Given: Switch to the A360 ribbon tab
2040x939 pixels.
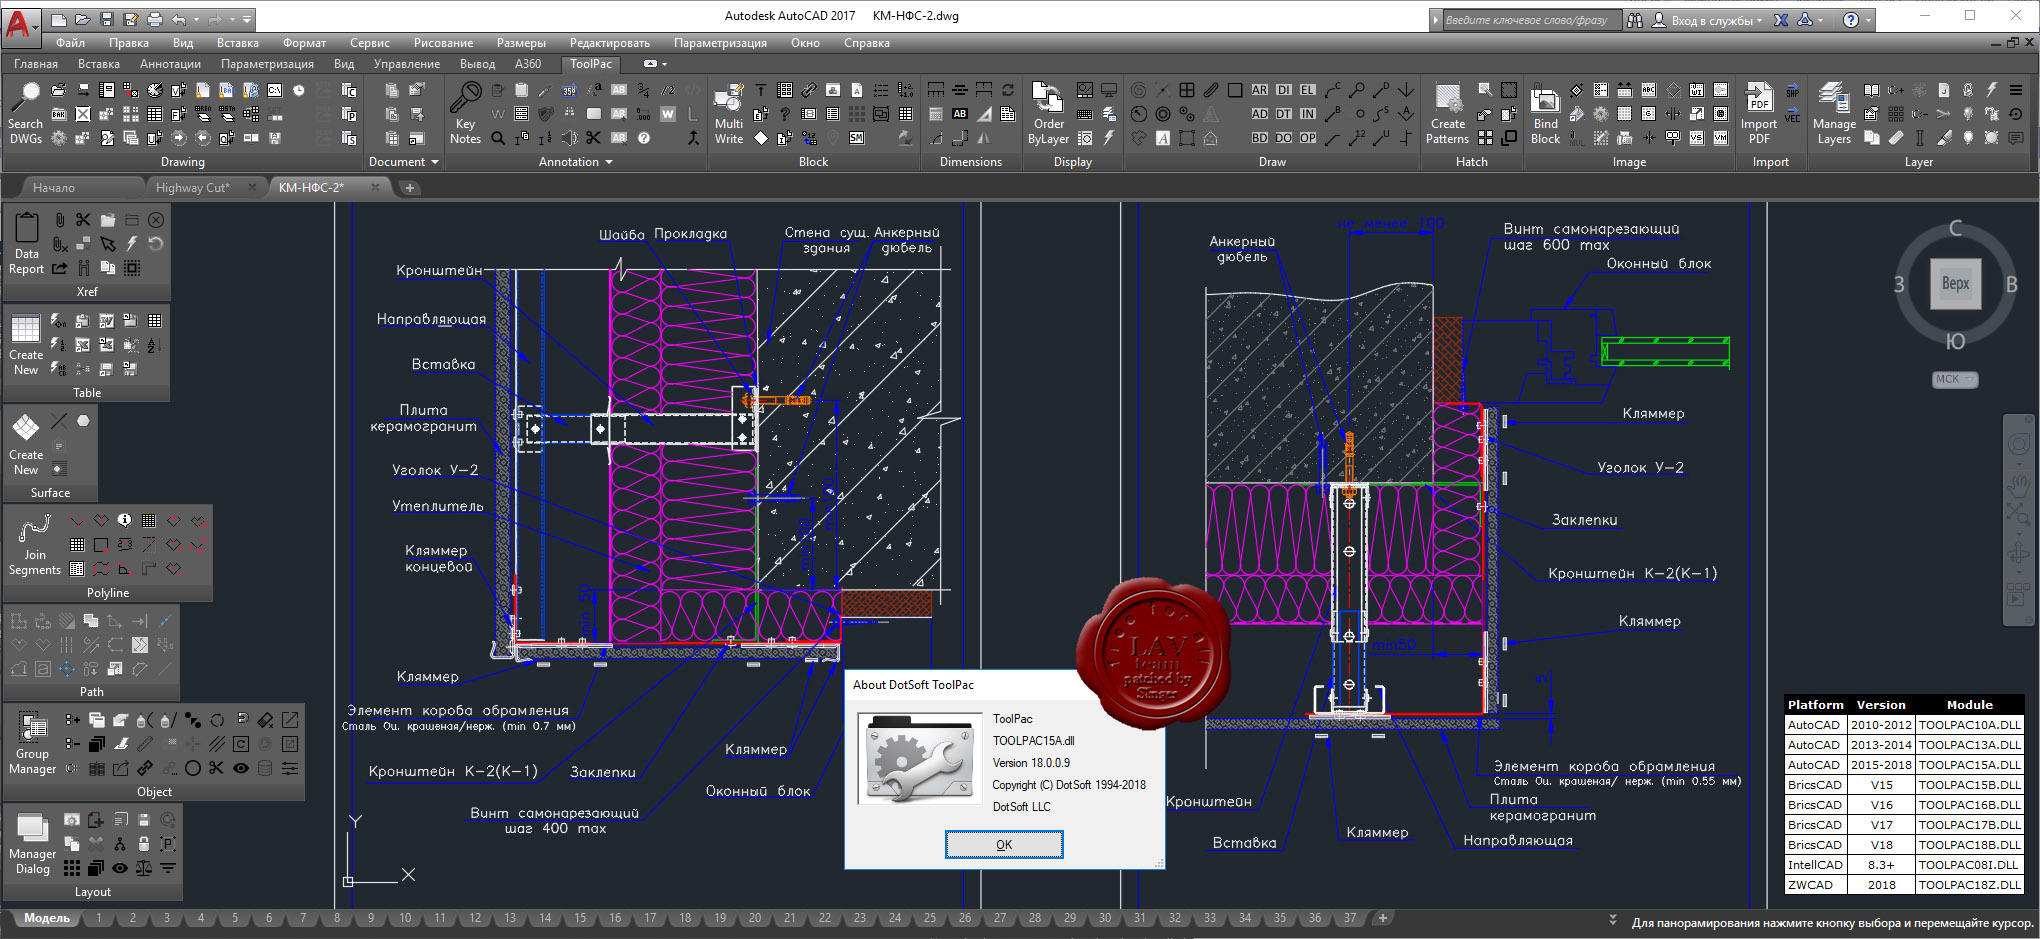Looking at the screenshot, I should [x=528, y=64].
